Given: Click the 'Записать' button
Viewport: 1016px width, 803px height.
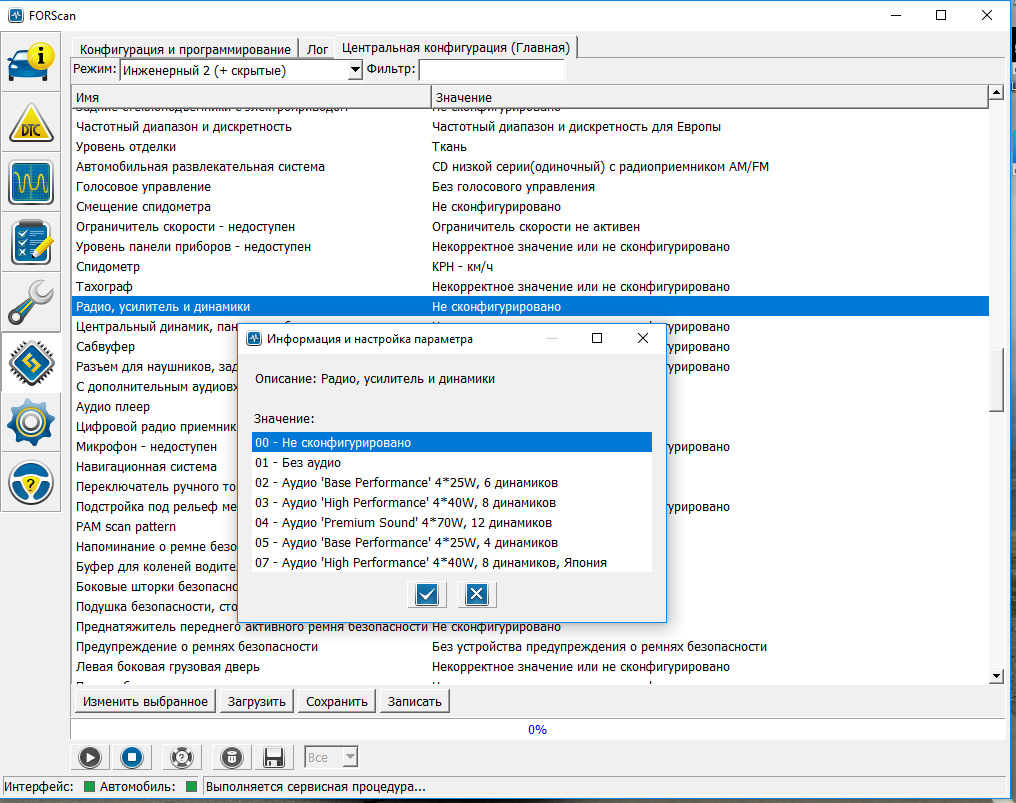Looking at the screenshot, I should click(x=415, y=702).
